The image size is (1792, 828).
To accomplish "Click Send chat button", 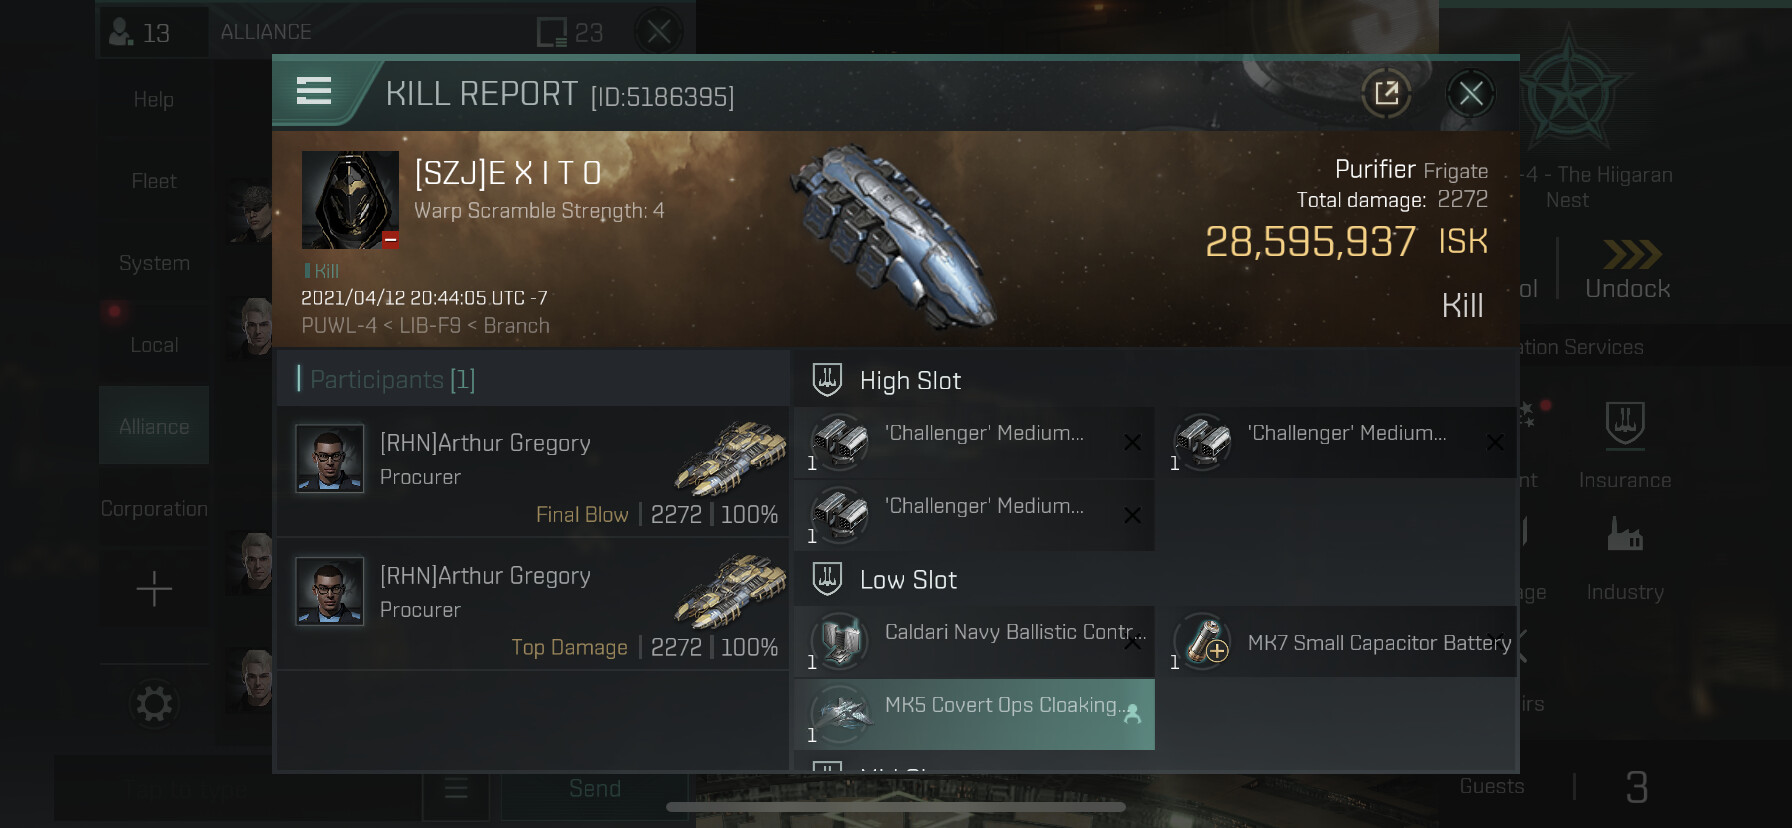I will pos(595,789).
